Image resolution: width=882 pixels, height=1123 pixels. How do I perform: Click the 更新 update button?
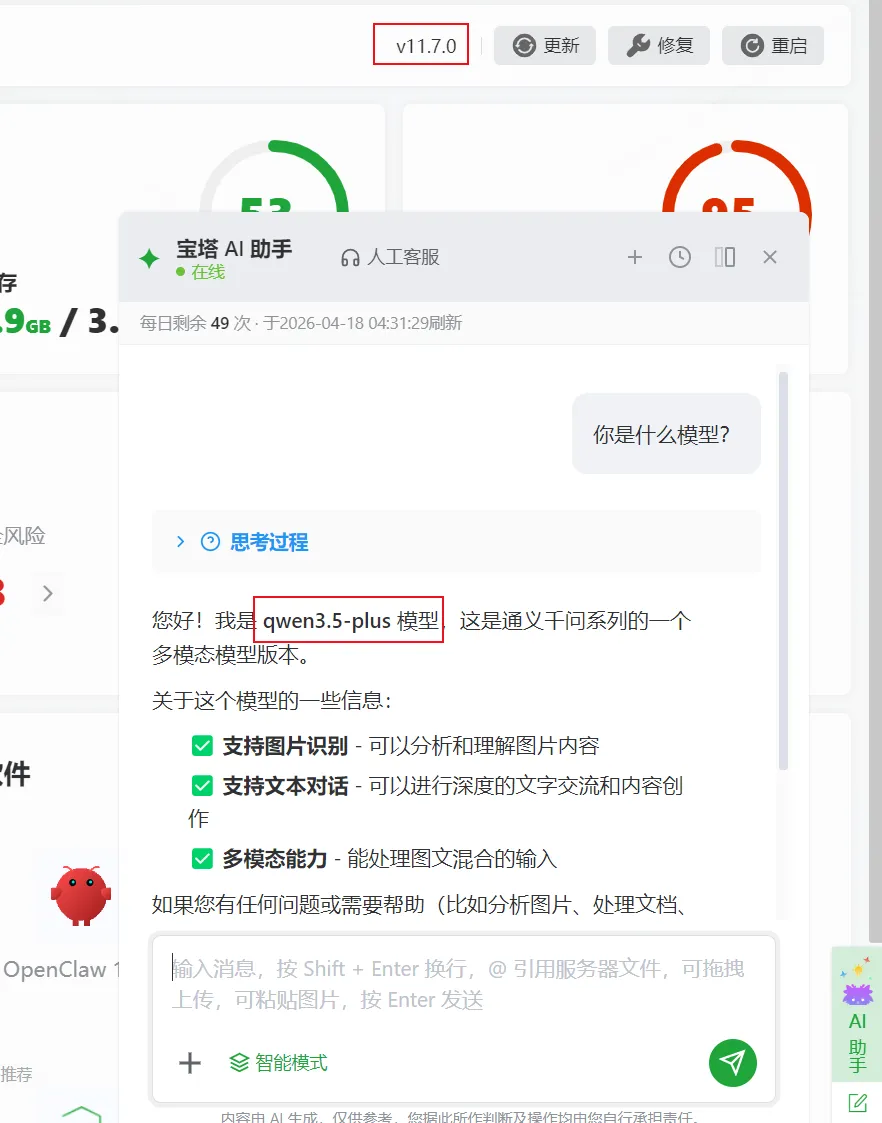545,46
